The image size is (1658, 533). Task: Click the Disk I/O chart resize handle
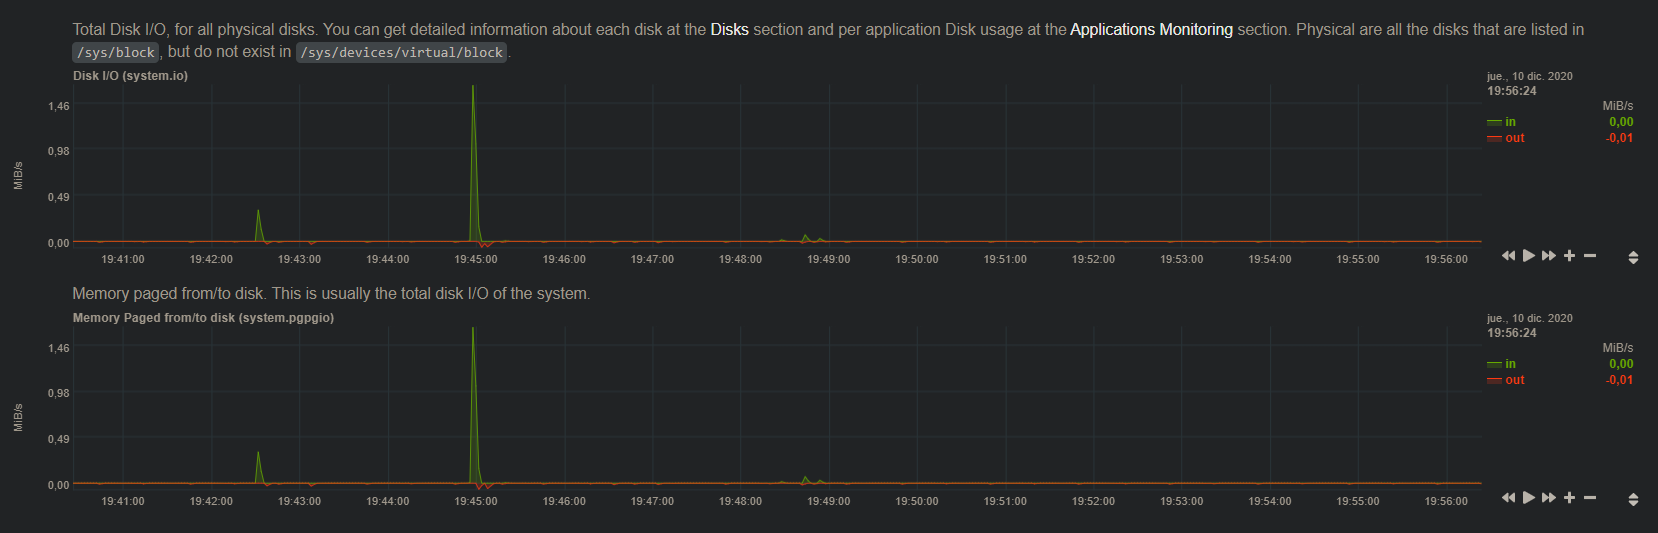click(1633, 257)
